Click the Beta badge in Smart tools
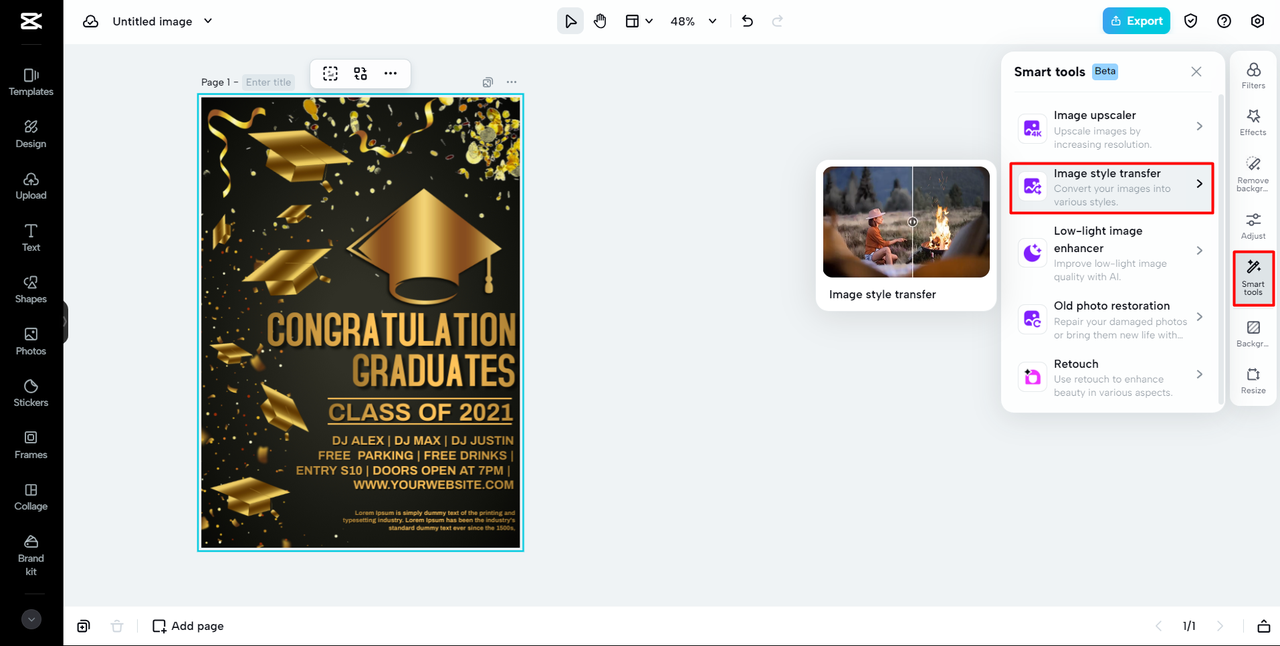This screenshot has height=646, width=1280. click(x=1105, y=71)
